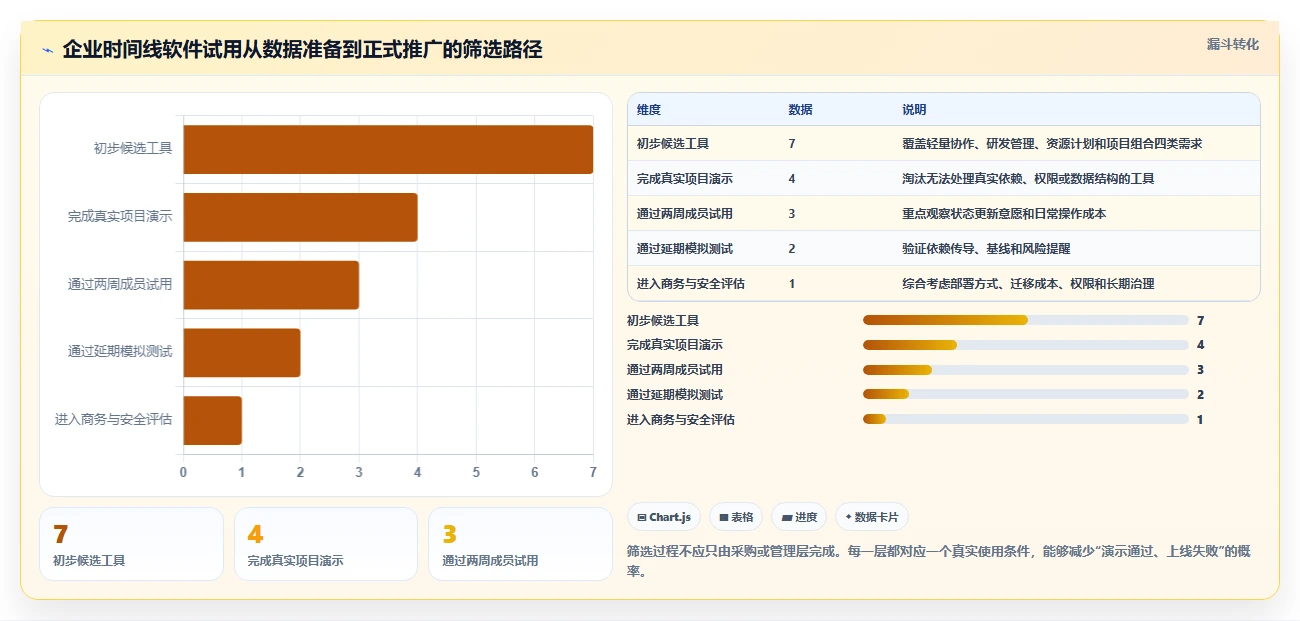Click the 通过延期模拟测试 progress bar
The height and width of the screenshot is (621, 1300).
coord(1025,395)
